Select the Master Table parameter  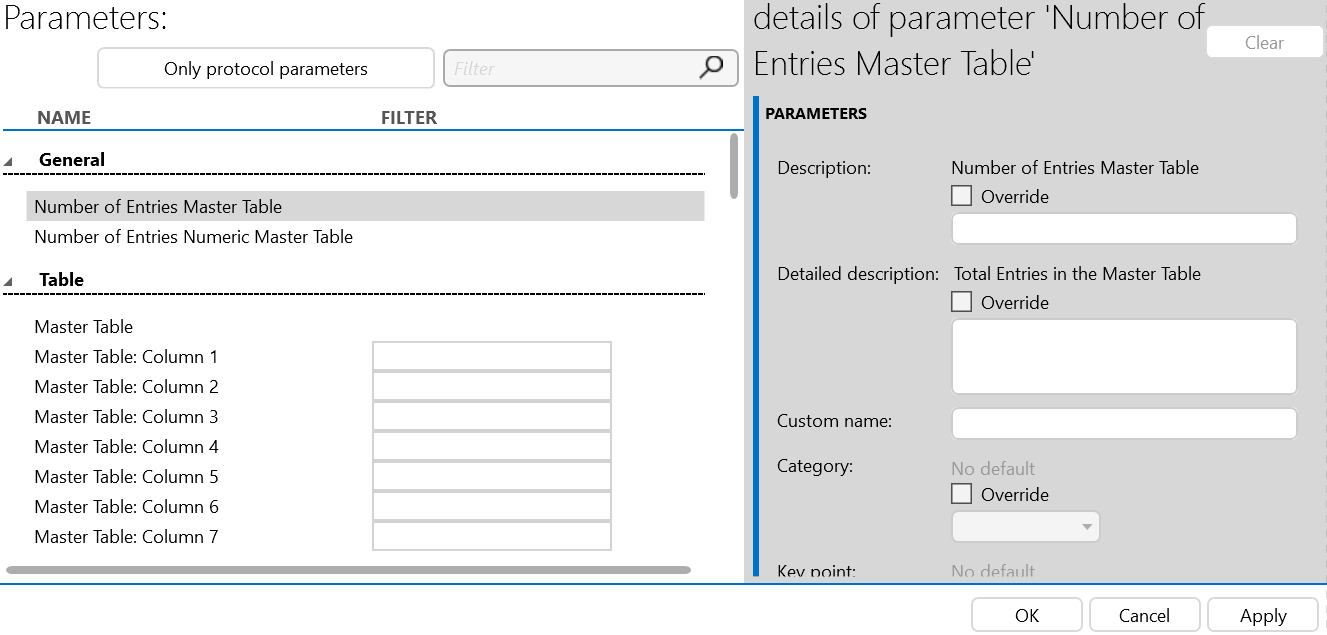(83, 326)
